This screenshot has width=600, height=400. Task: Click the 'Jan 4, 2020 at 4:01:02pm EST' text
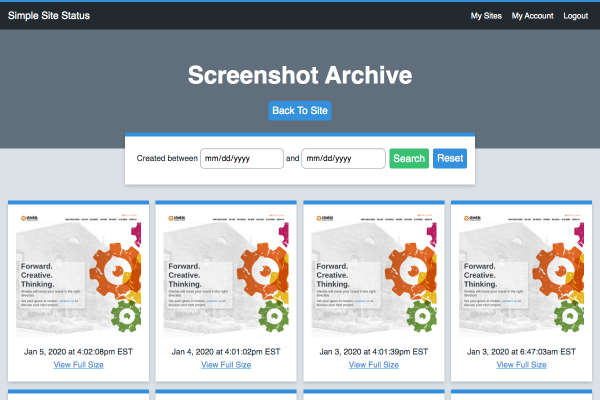point(226,352)
